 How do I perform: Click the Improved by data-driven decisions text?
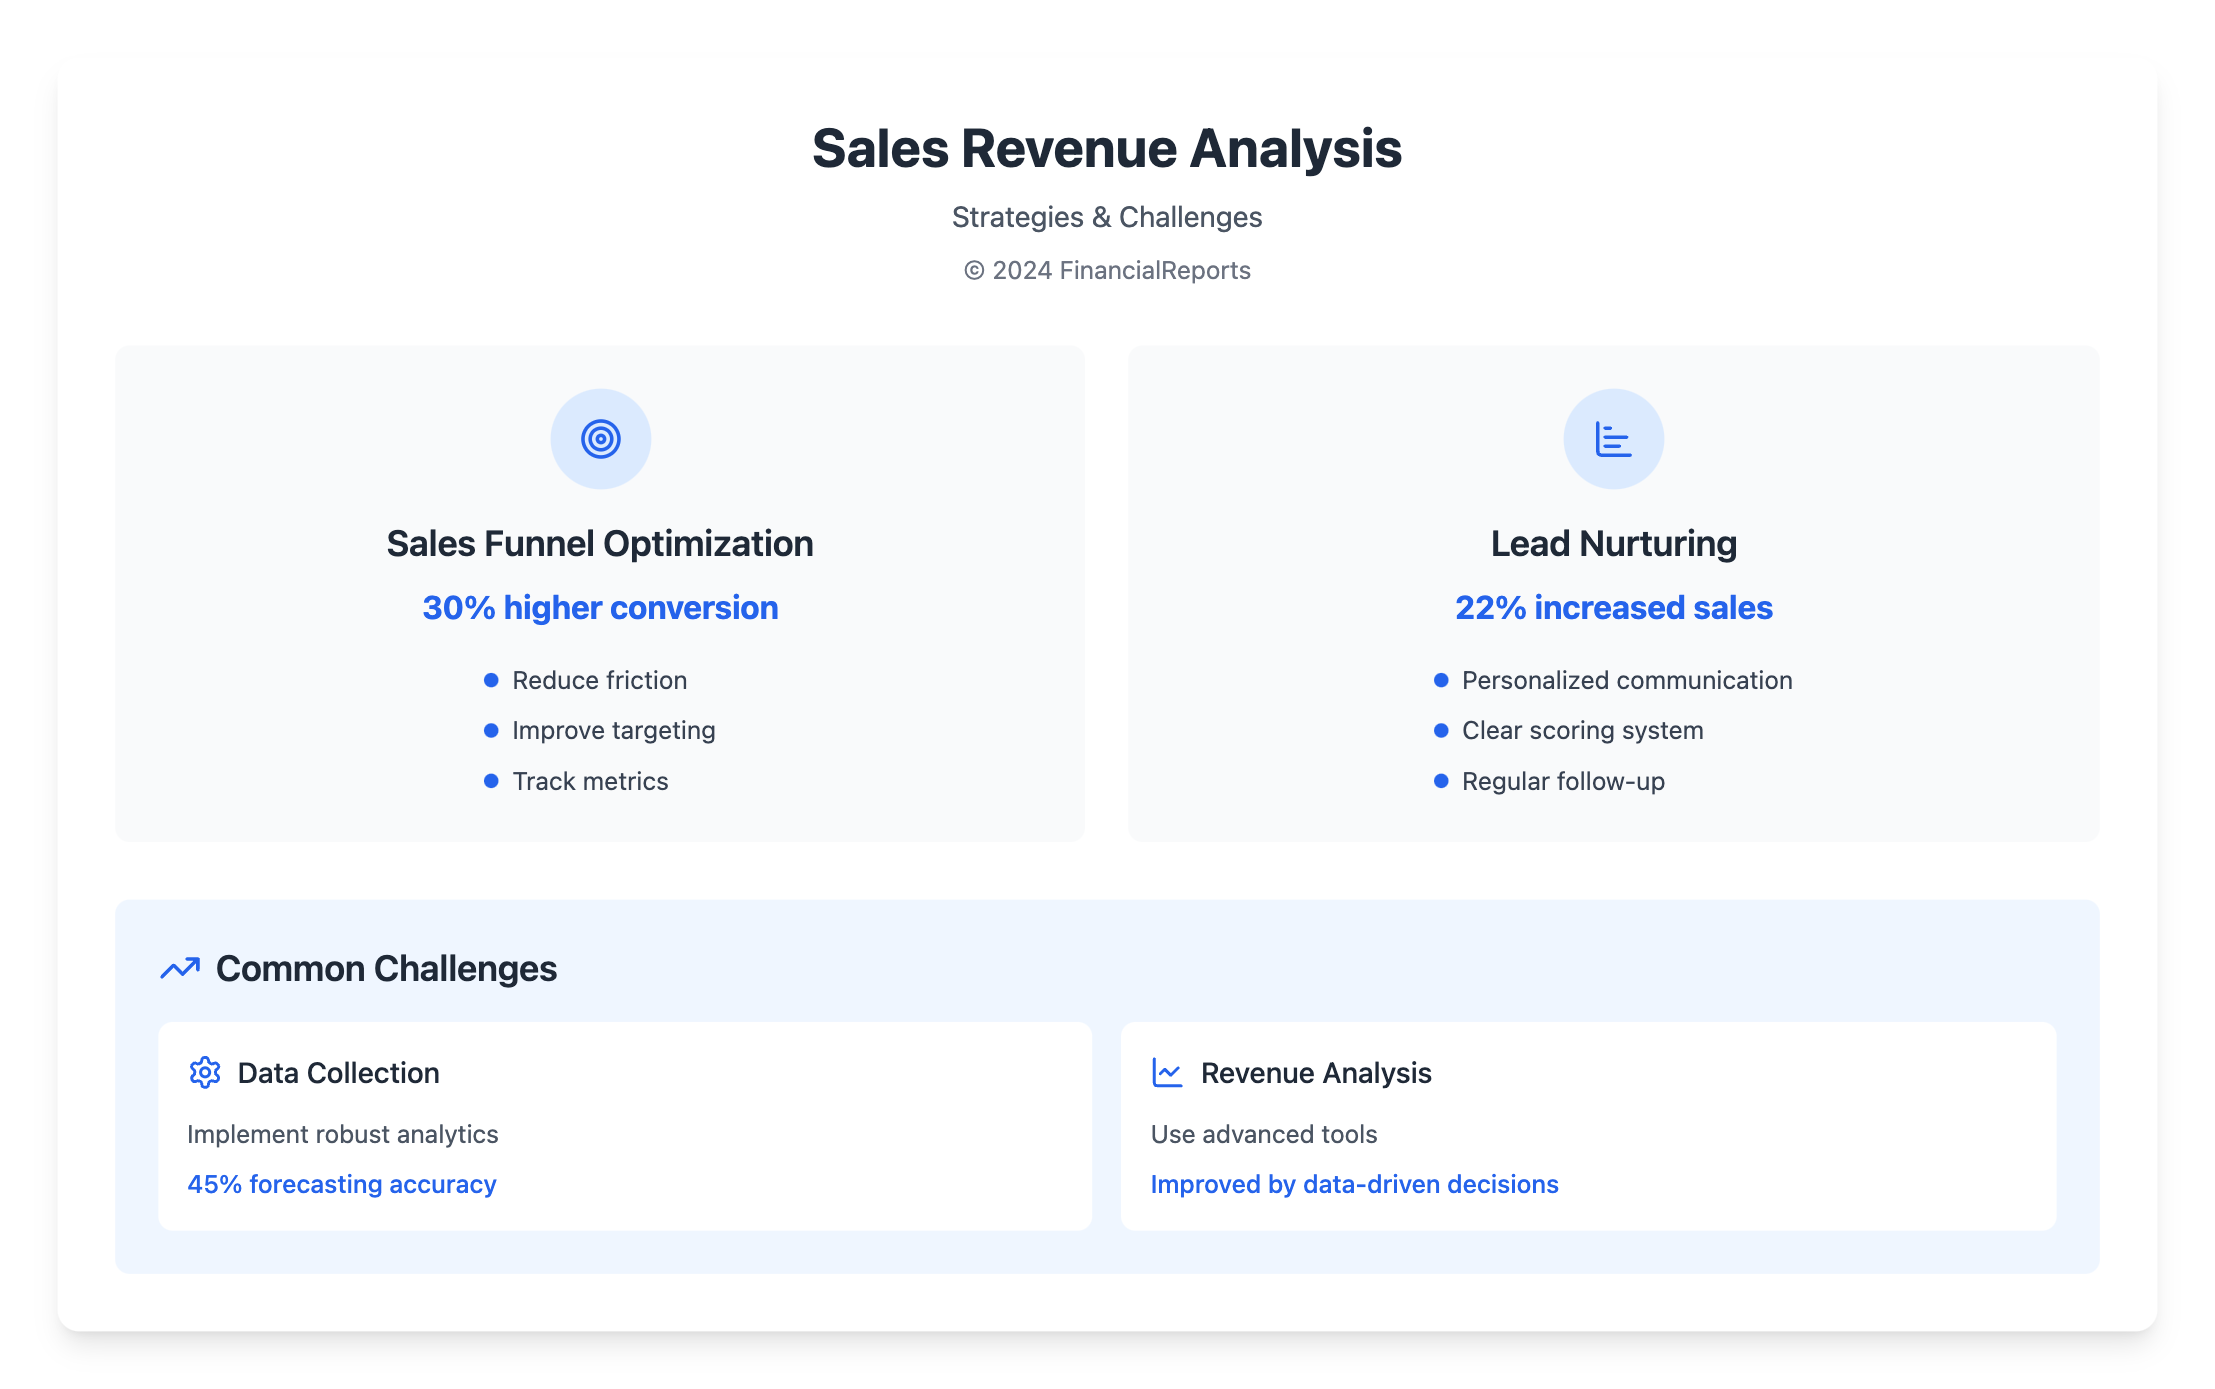tap(1354, 1184)
